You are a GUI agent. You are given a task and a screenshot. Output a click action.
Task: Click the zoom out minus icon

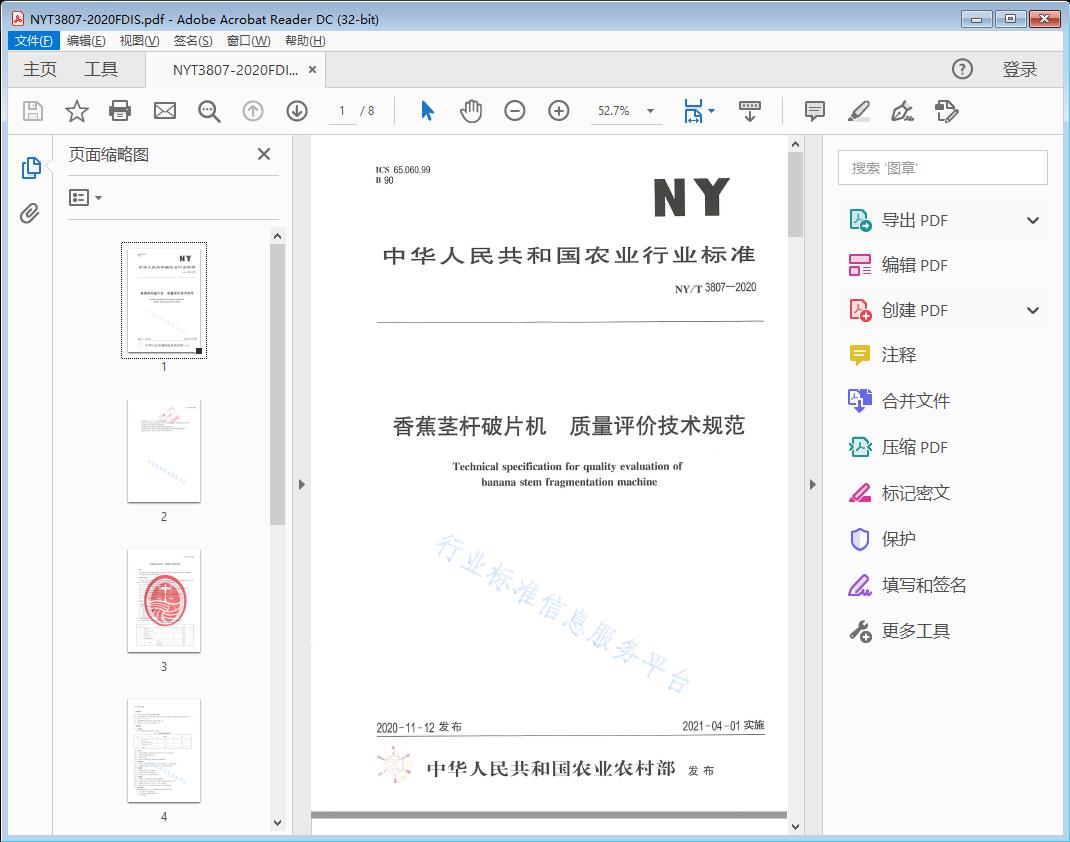pyautogui.click(x=515, y=111)
